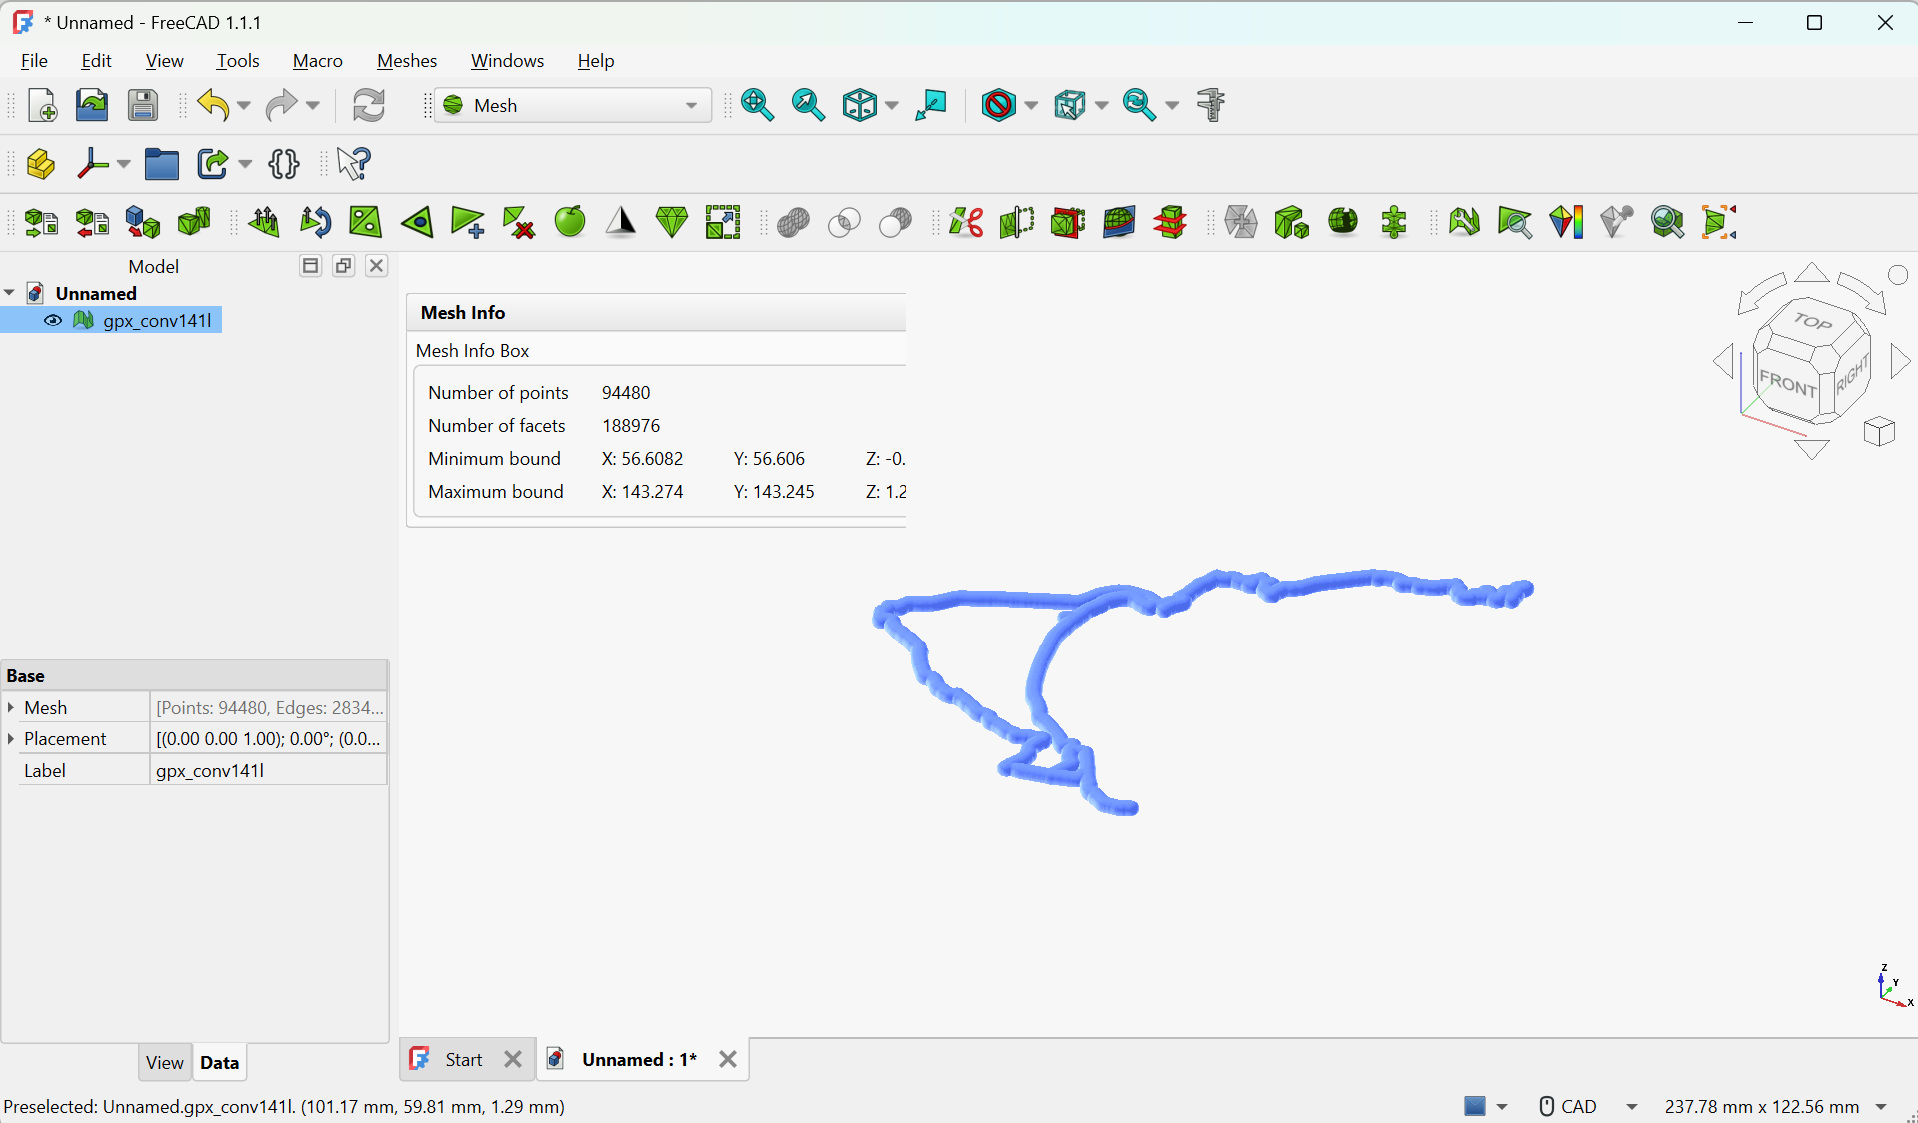The width and height of the screenshot is (1918, 1123).
Task: Open the undo history dropdown arrow
Action: tap(244, 105)
